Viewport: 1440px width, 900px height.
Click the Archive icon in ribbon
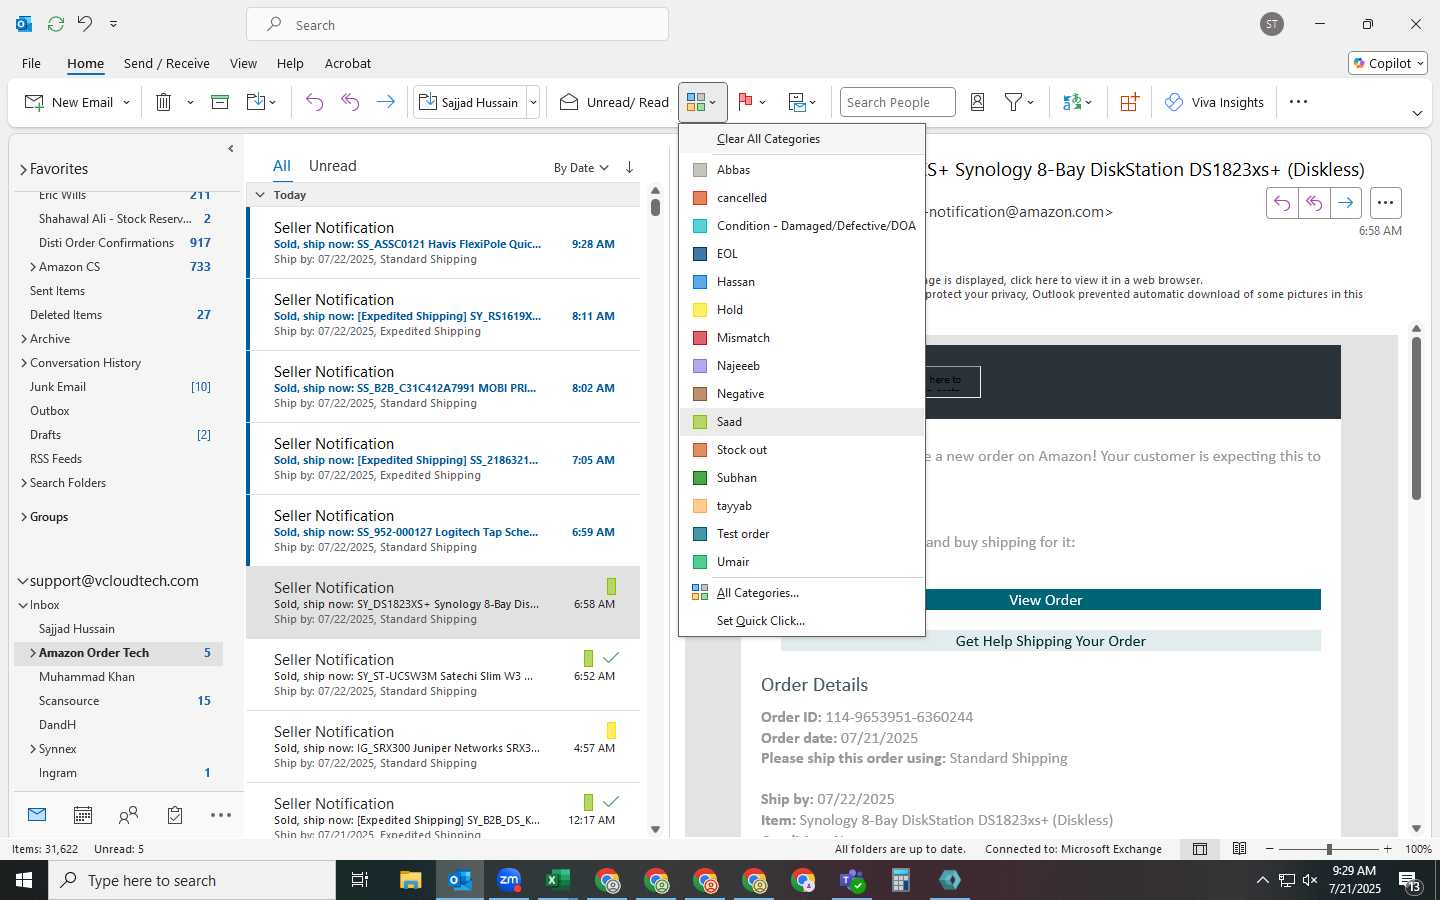tap(220, 102)
